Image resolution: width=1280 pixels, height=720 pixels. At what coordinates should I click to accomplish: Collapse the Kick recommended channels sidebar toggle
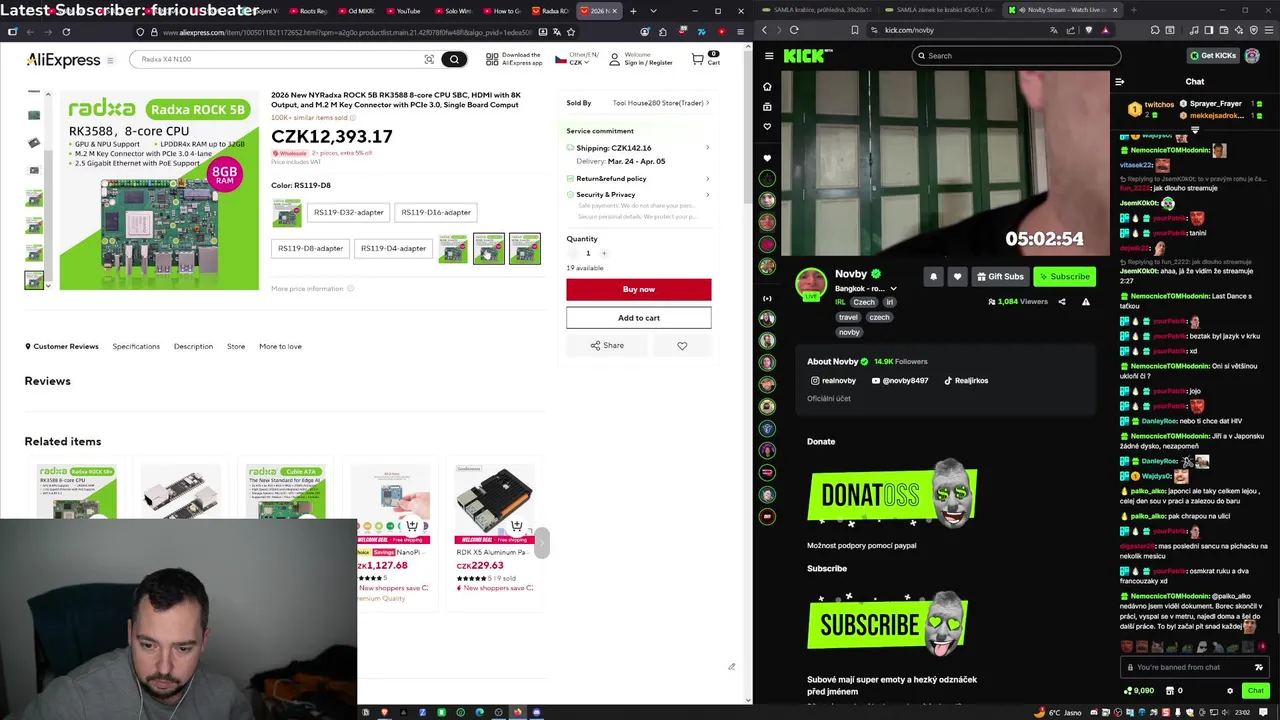click(767, 298)
